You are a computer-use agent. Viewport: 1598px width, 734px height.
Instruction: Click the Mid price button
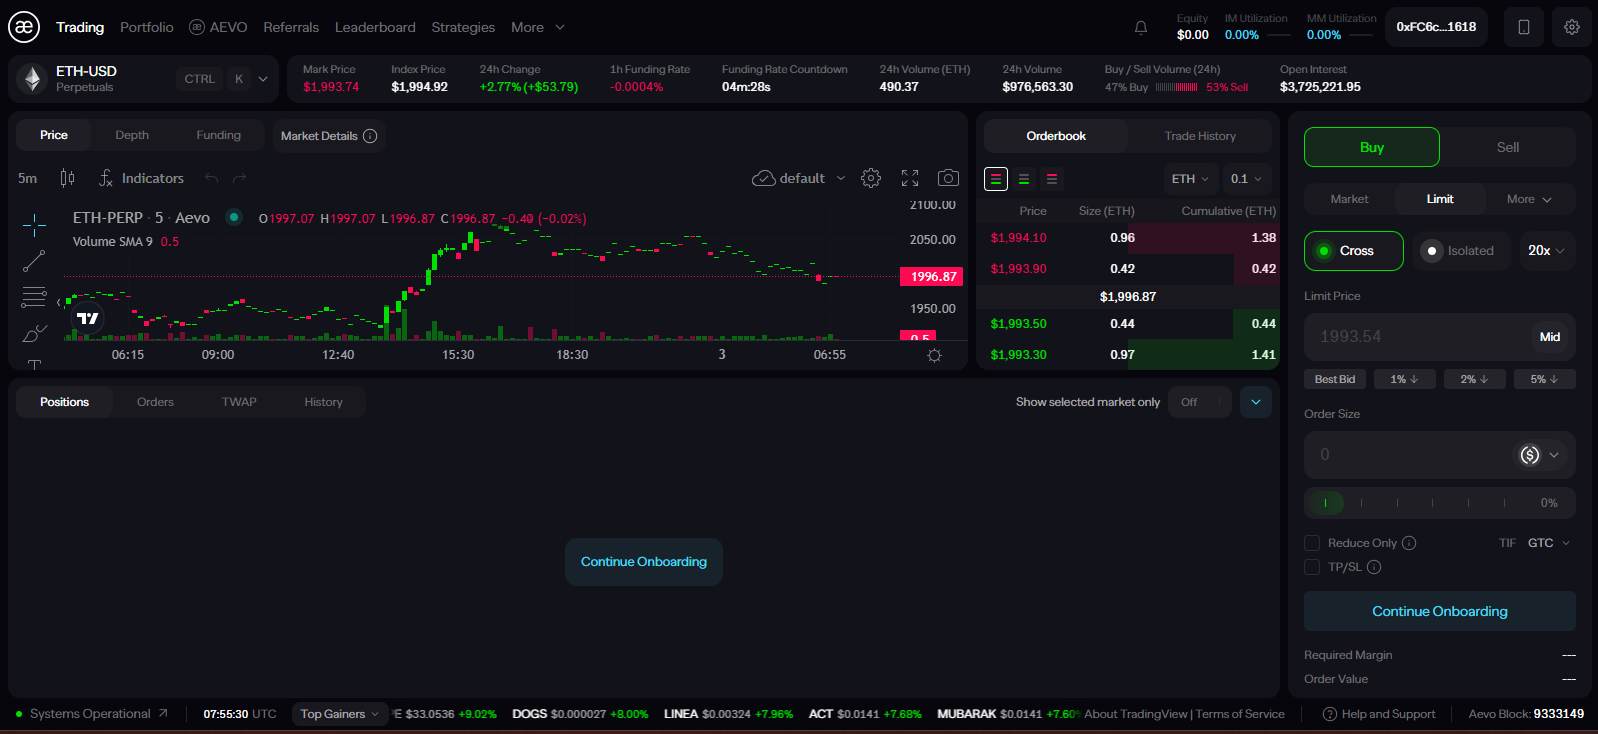(1550, 337)
